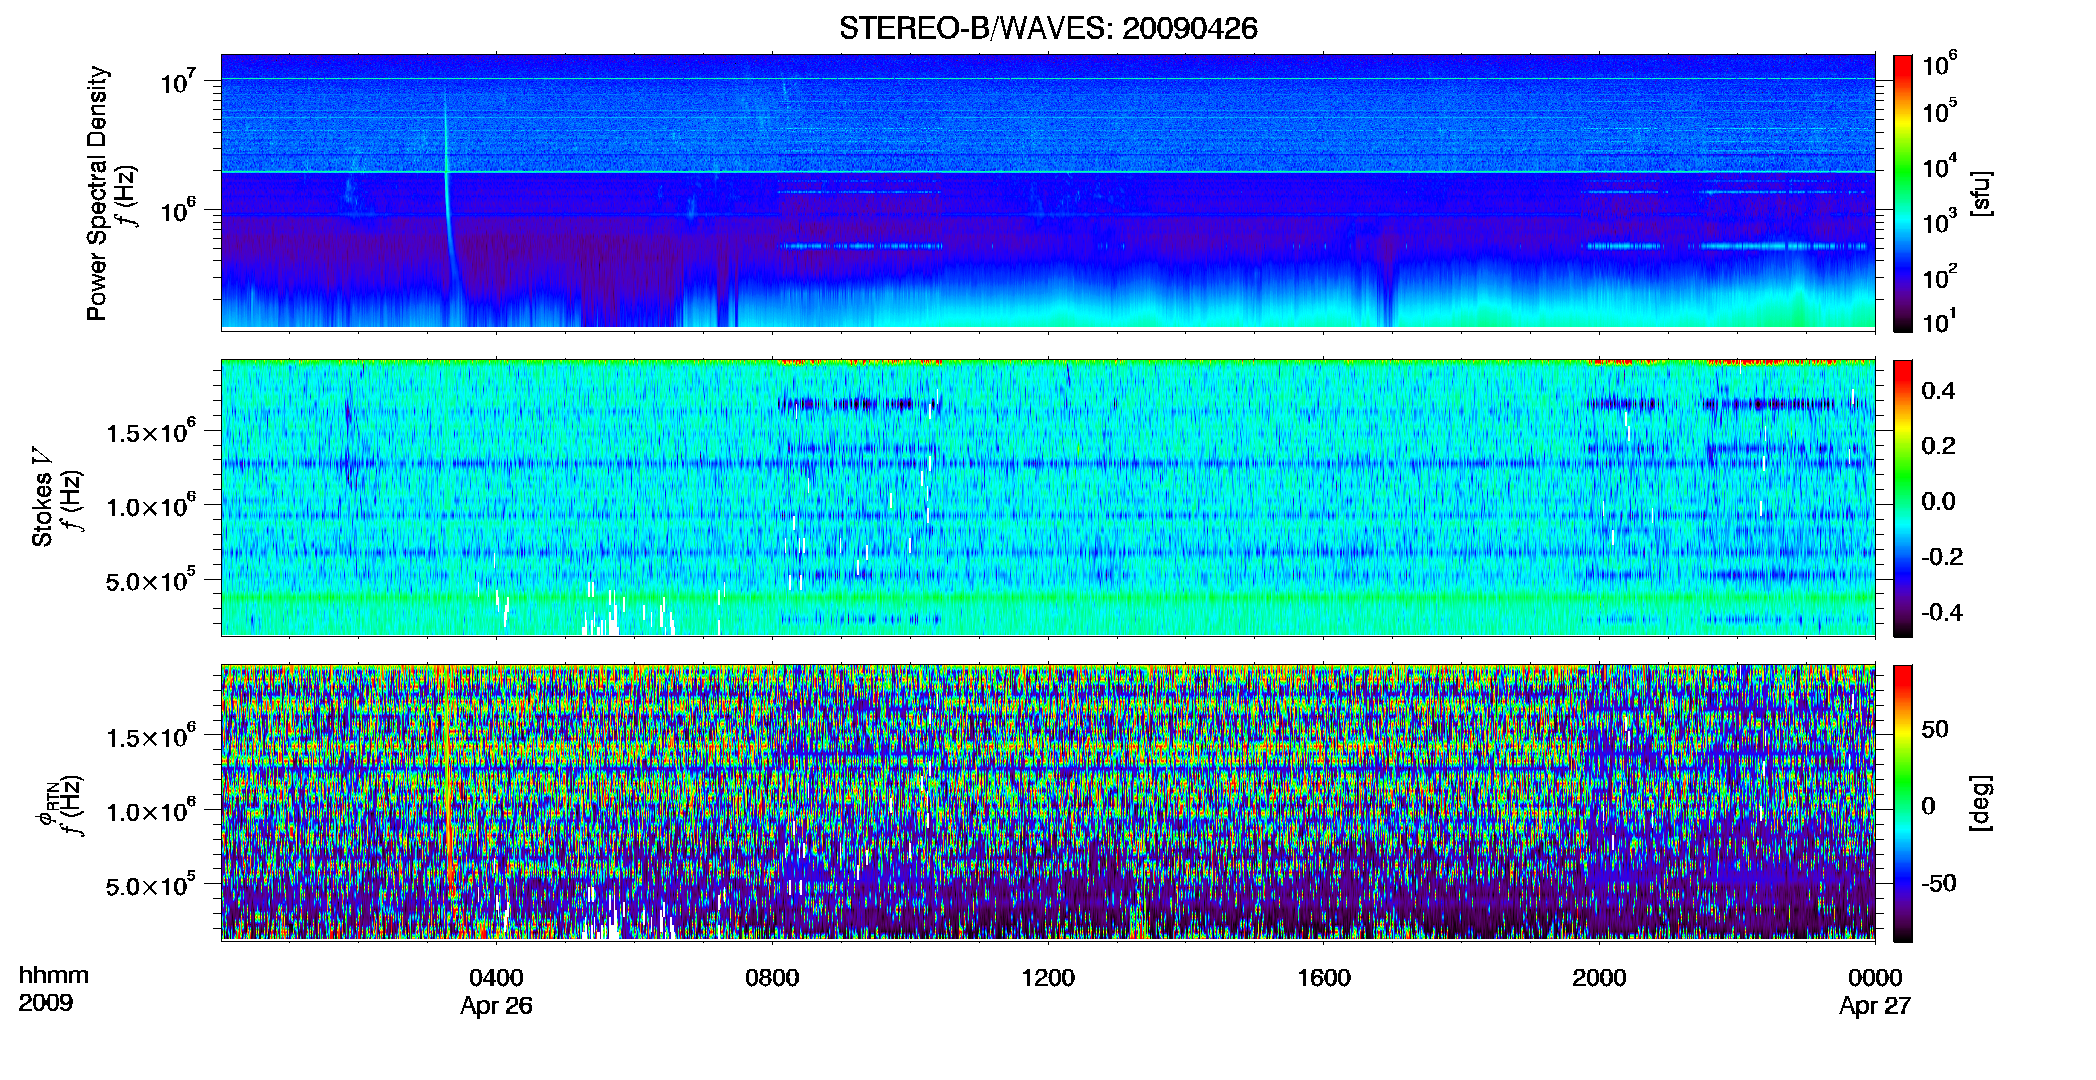2096x1080 pixels.
Task: Click the Stokes V color bar
Action: [1903, 498]
